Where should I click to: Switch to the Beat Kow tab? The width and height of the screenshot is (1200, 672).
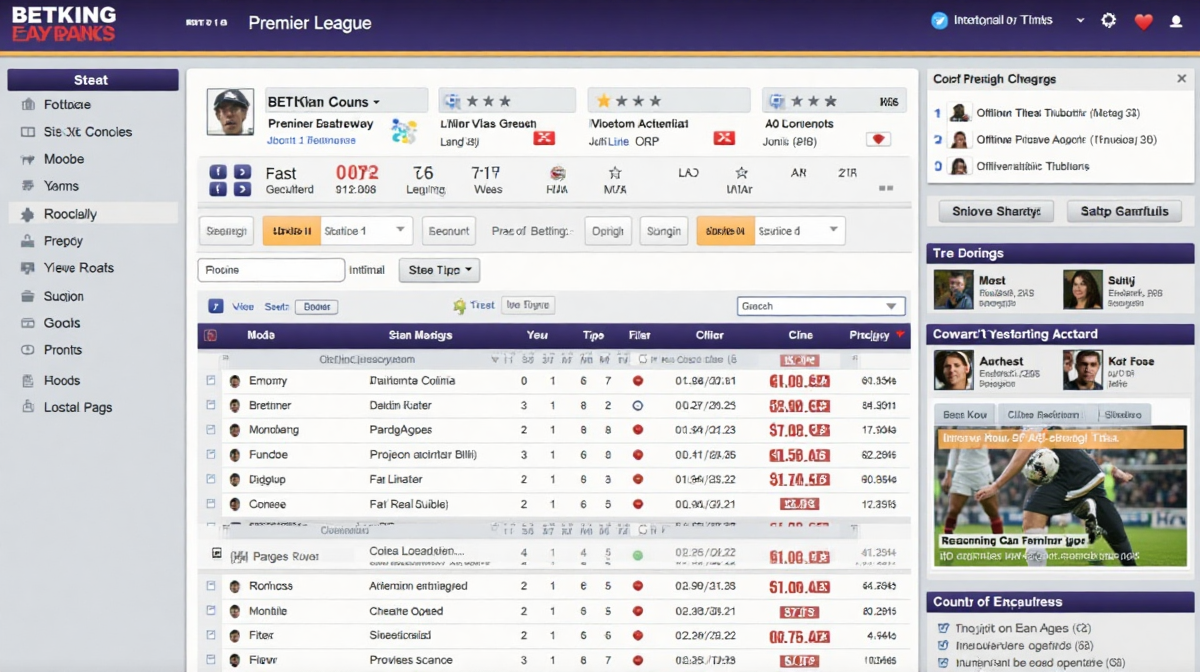point(964,414)
